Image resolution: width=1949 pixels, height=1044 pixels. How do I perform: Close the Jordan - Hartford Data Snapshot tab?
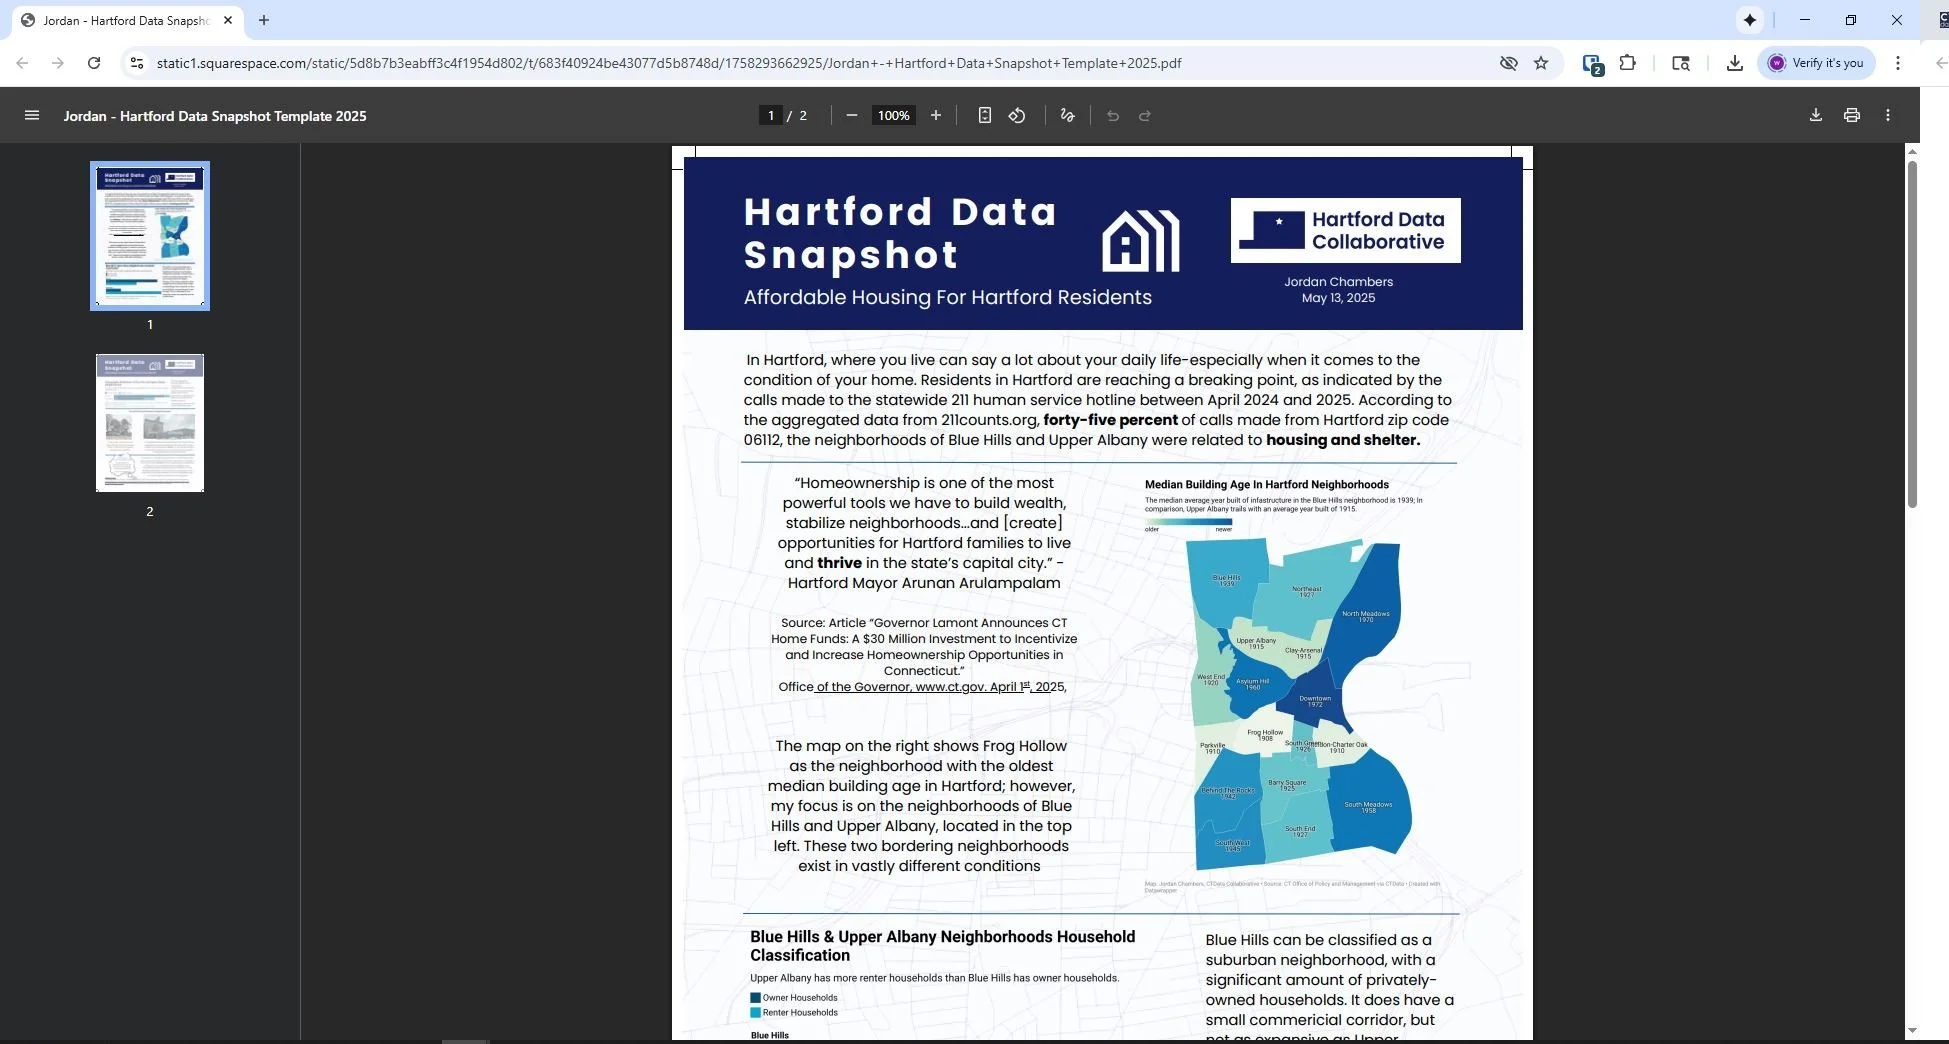click(x=228, y=20)
